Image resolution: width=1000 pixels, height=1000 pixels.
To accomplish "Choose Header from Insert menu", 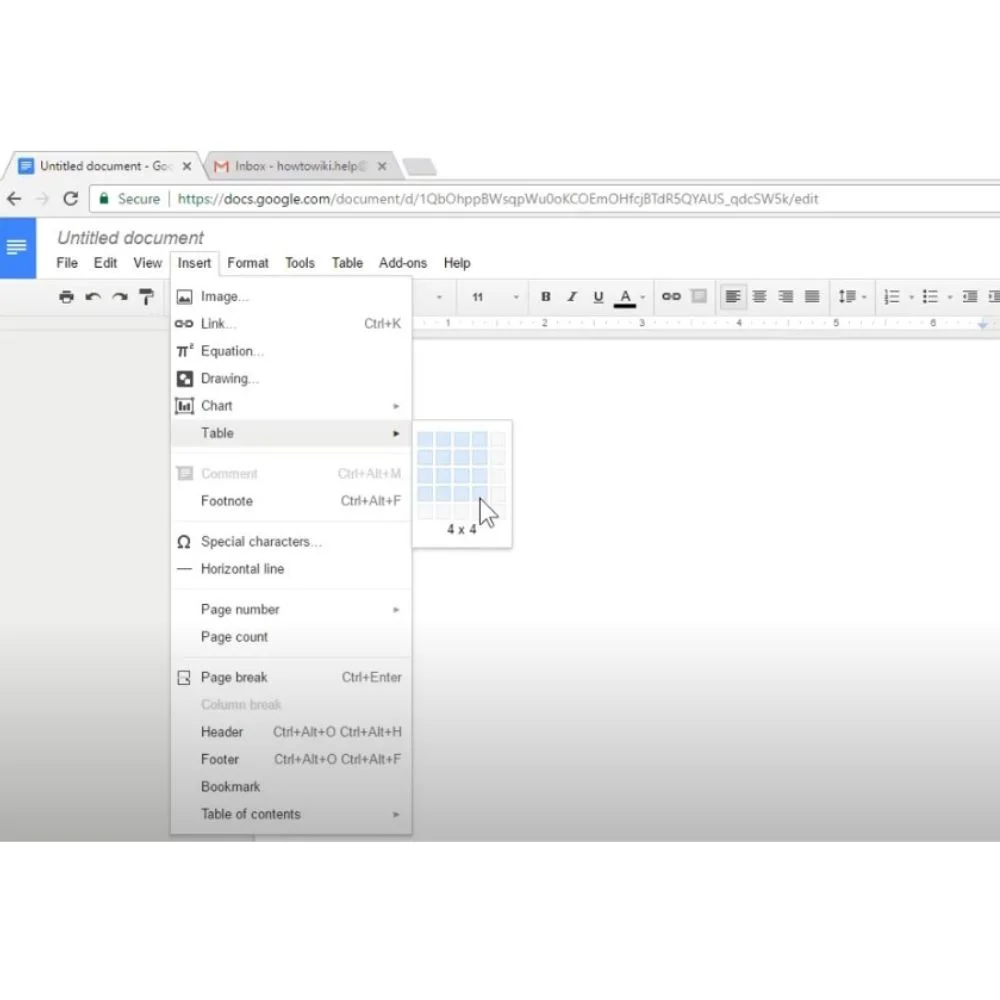I will 291,732.
